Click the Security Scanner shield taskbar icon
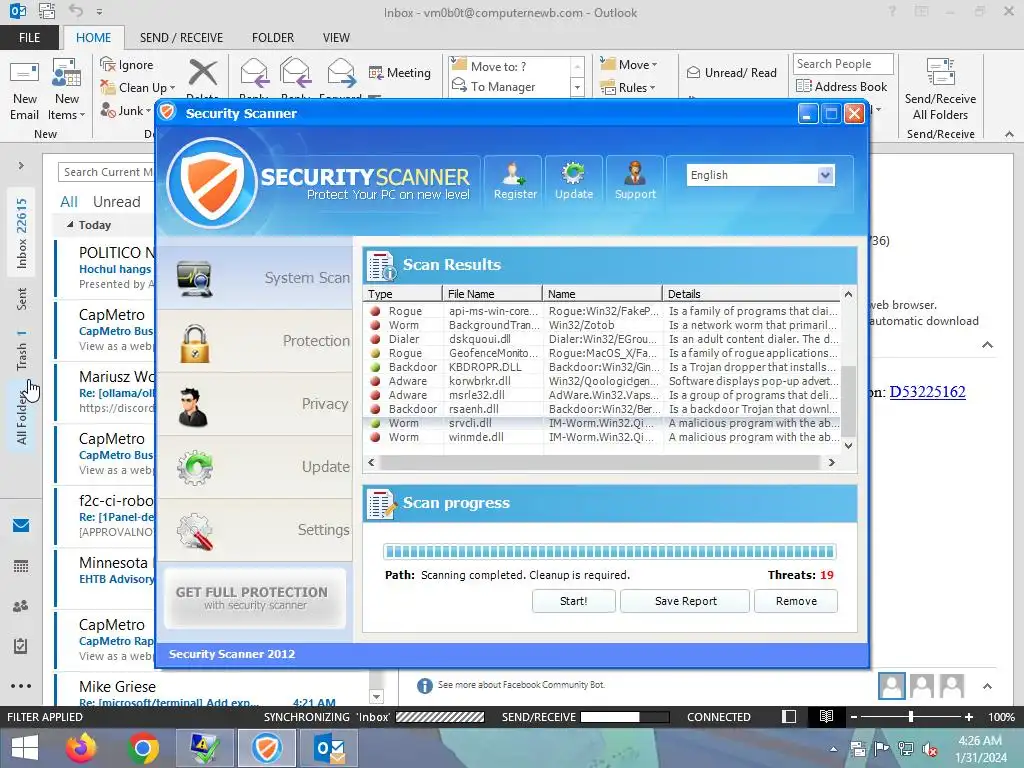 click(x=267, y=748)
